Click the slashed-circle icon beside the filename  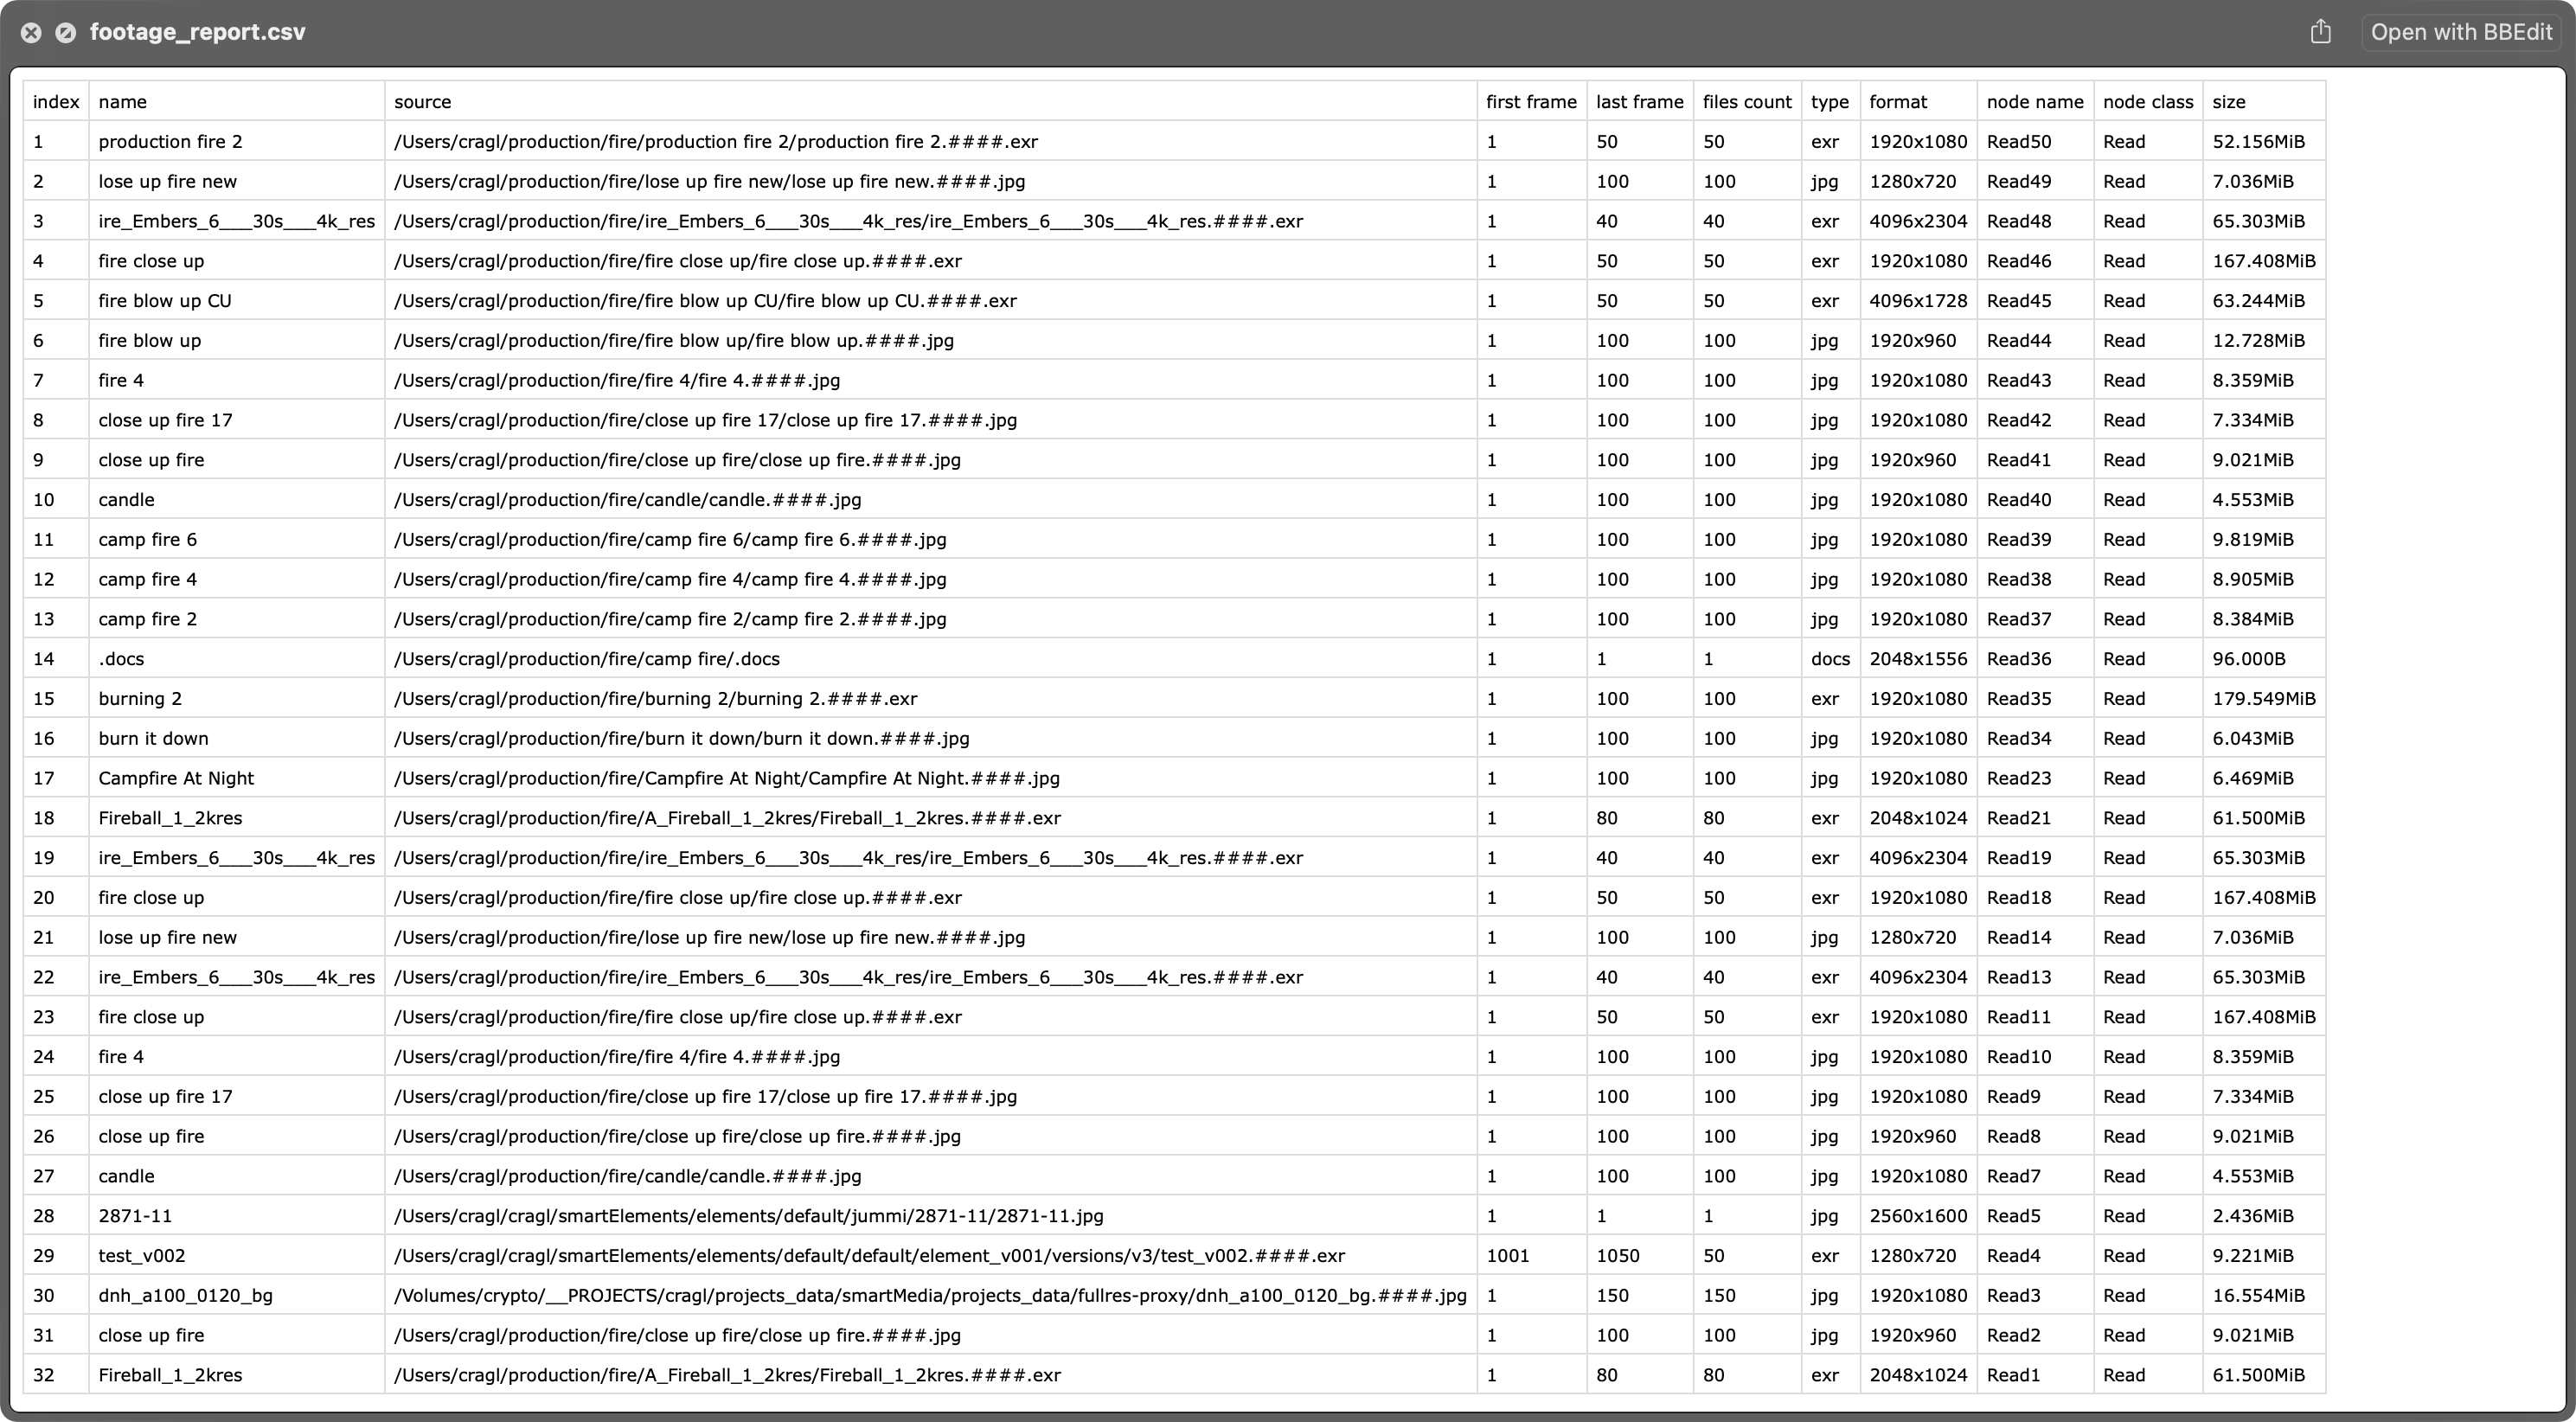coord(66,32)
